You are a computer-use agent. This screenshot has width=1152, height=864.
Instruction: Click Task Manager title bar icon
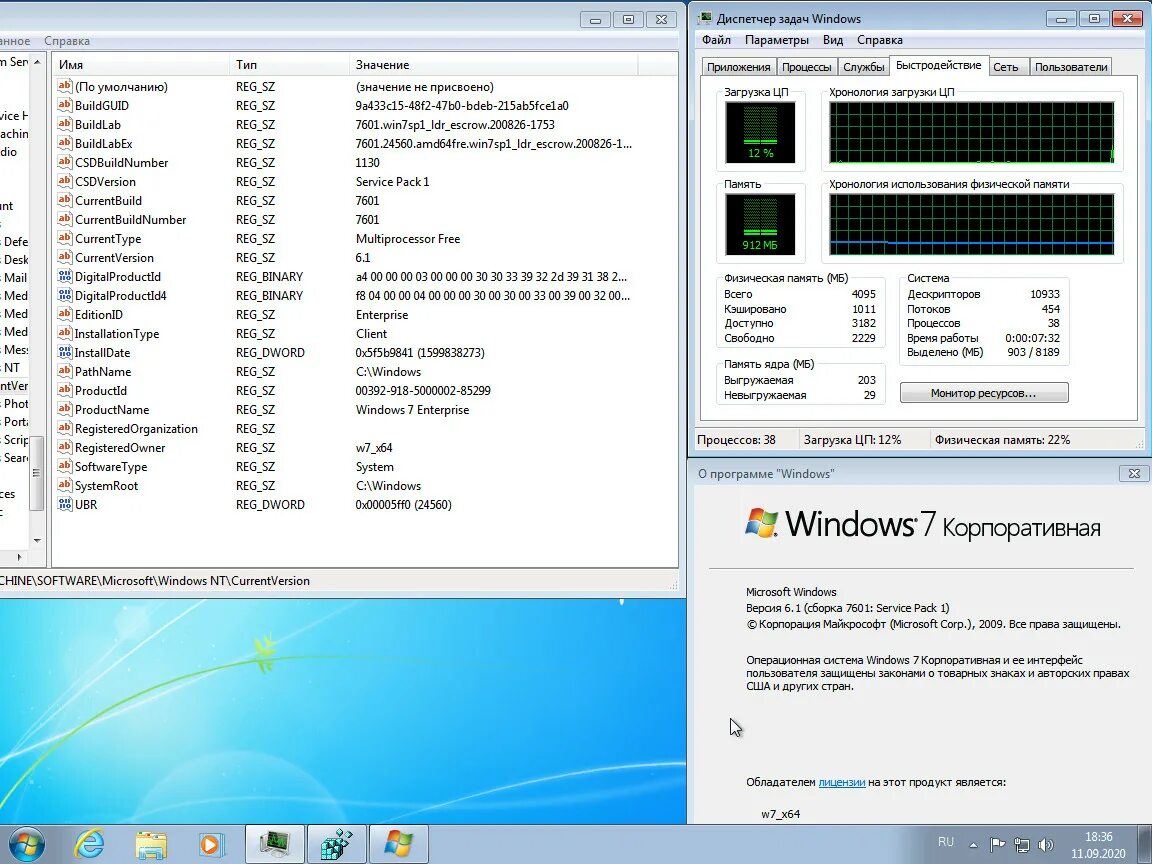[x=705, y=18]
